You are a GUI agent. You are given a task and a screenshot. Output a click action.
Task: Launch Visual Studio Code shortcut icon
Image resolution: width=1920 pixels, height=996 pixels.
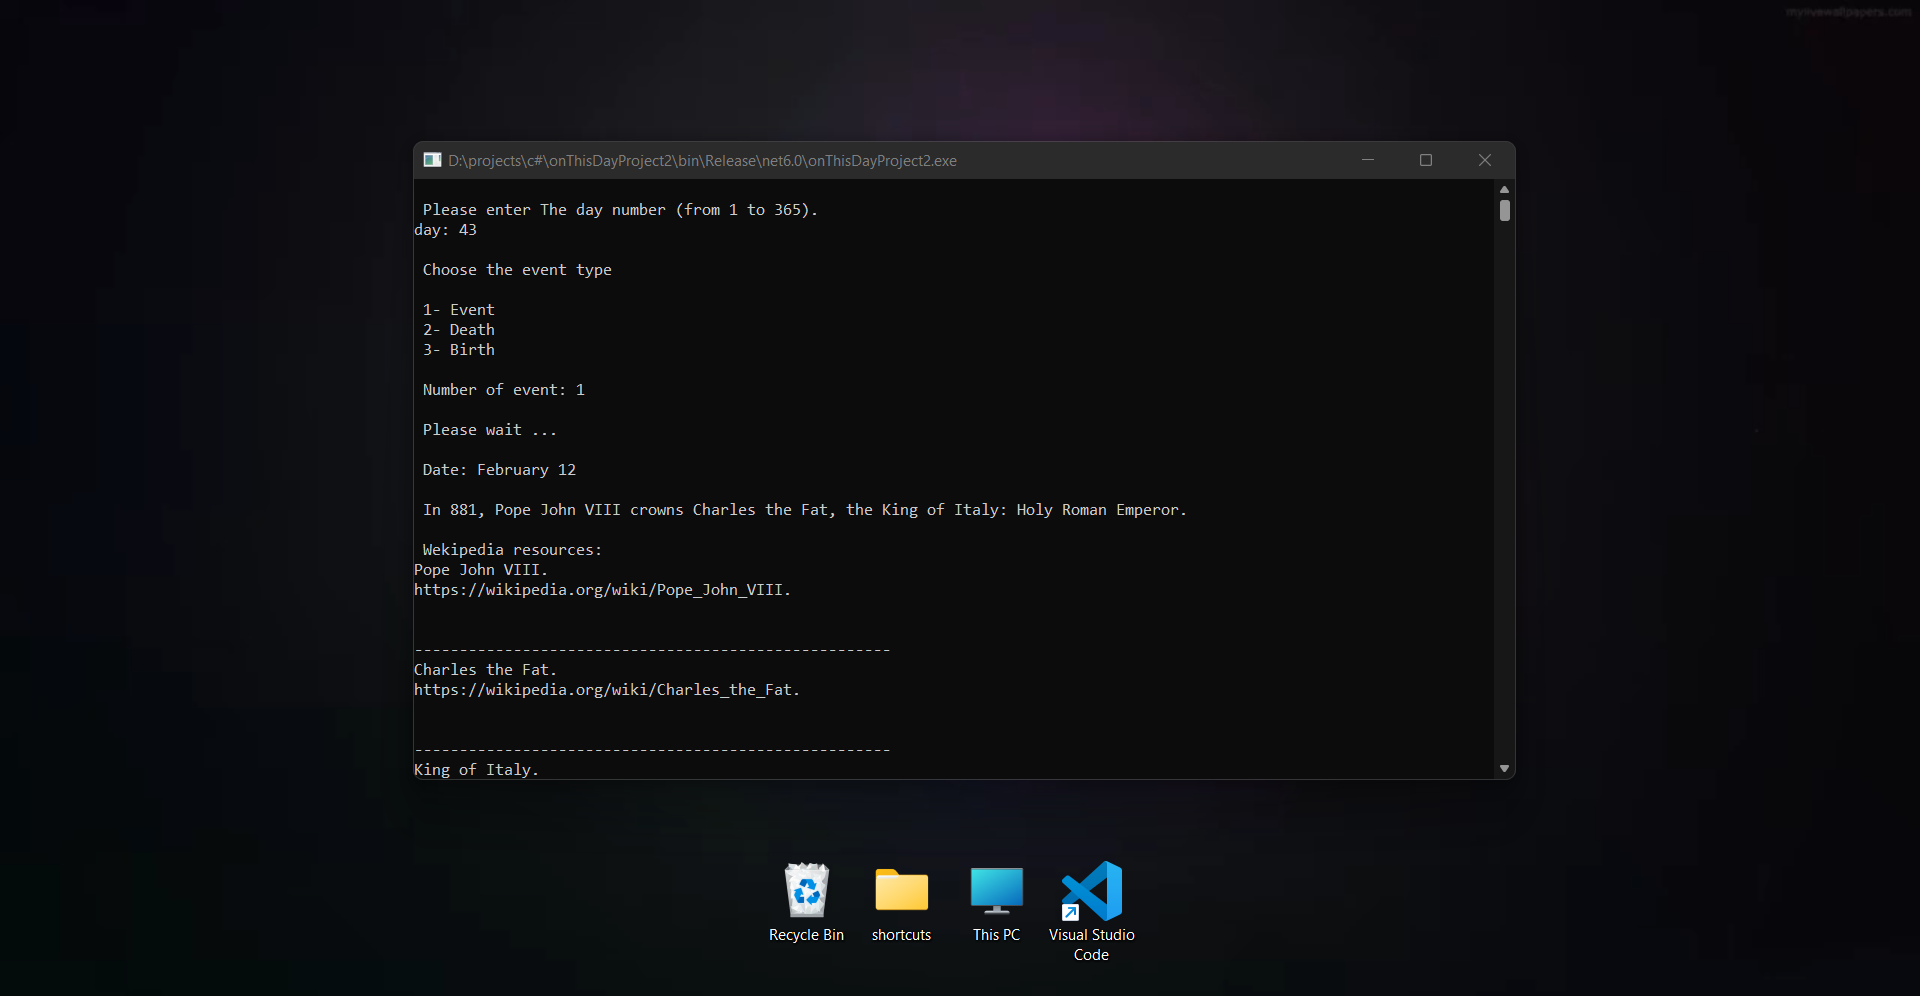pyautogui.click(x=1091, y=890)
